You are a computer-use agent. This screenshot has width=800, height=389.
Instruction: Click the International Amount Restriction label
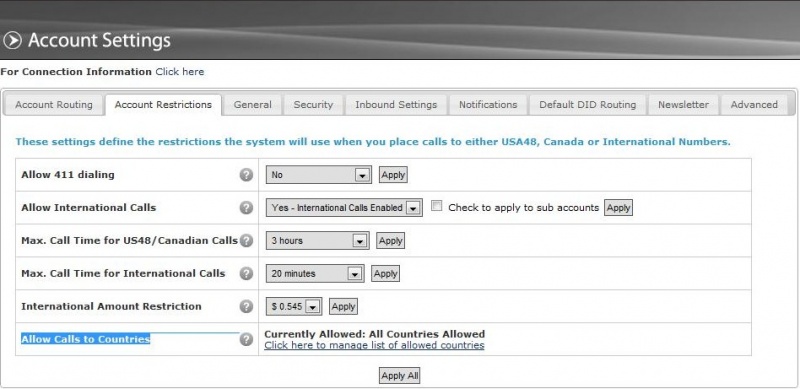coord(111,306)
